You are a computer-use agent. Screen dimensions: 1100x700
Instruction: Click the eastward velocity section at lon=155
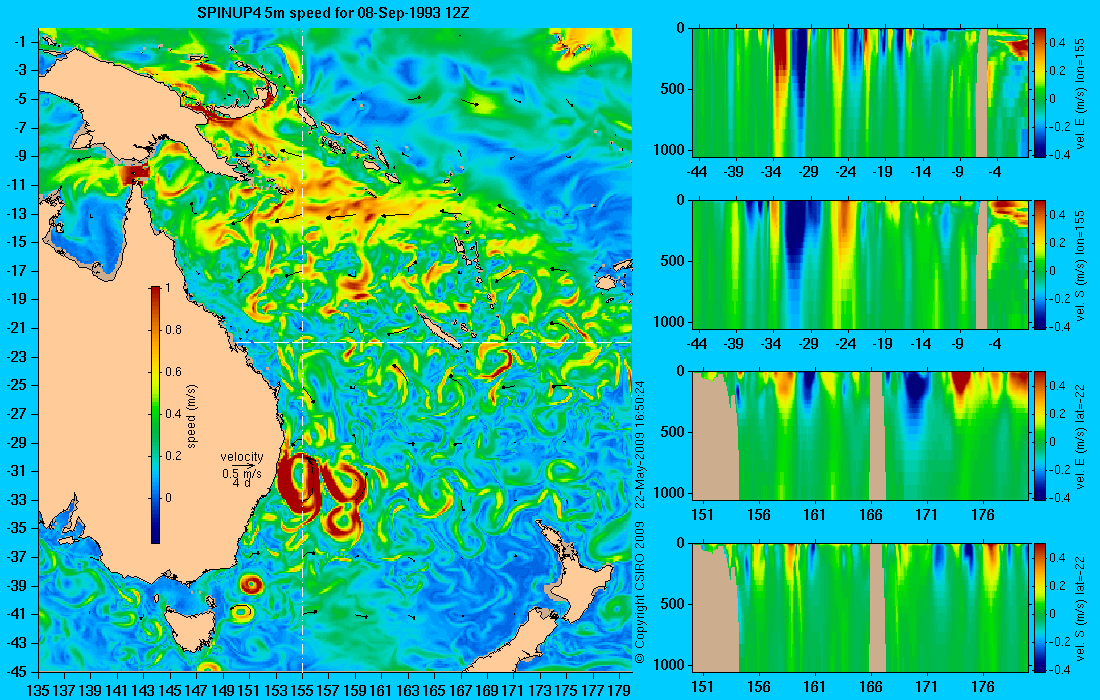click(860, 93)
